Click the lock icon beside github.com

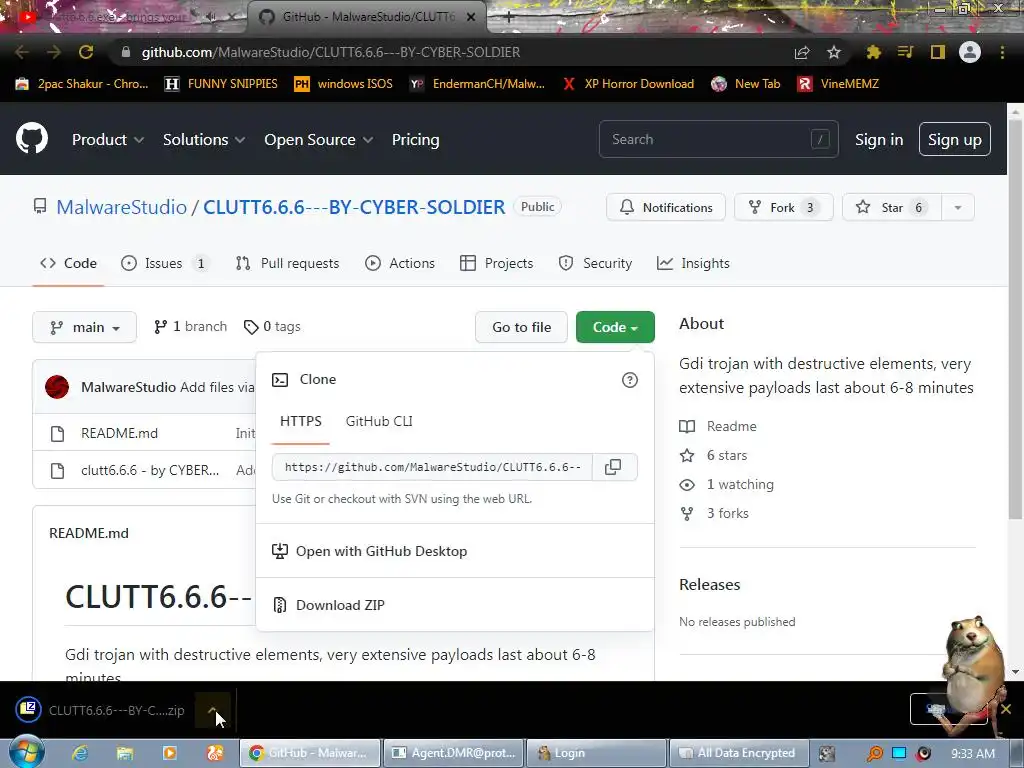[126, 52]
